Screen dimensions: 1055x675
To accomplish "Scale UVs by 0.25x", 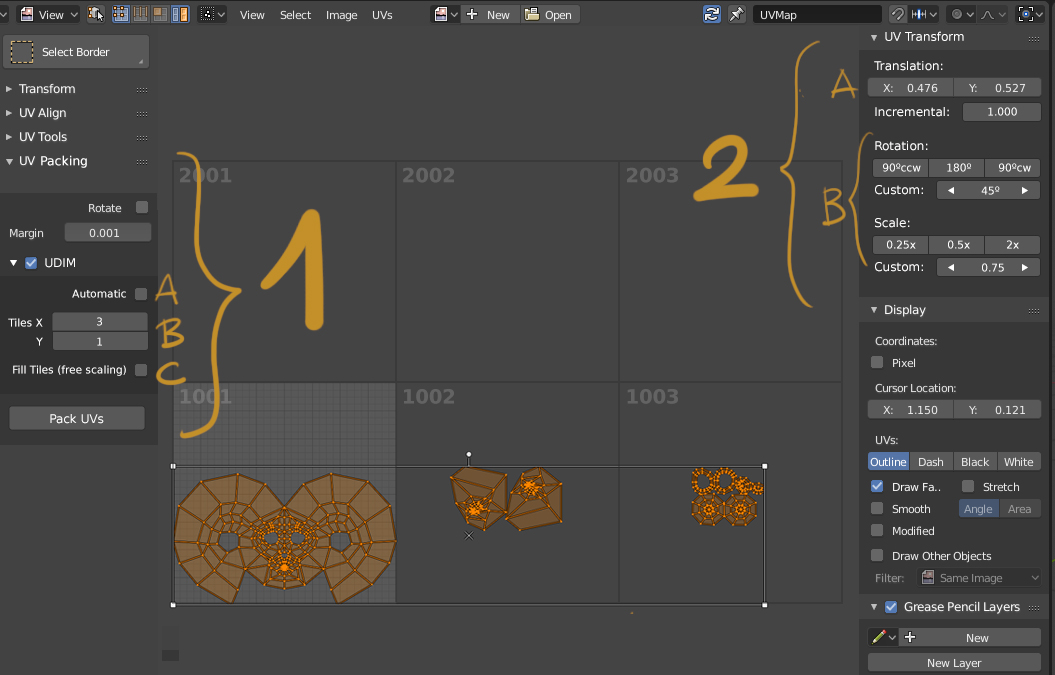I will pos(901,245).
